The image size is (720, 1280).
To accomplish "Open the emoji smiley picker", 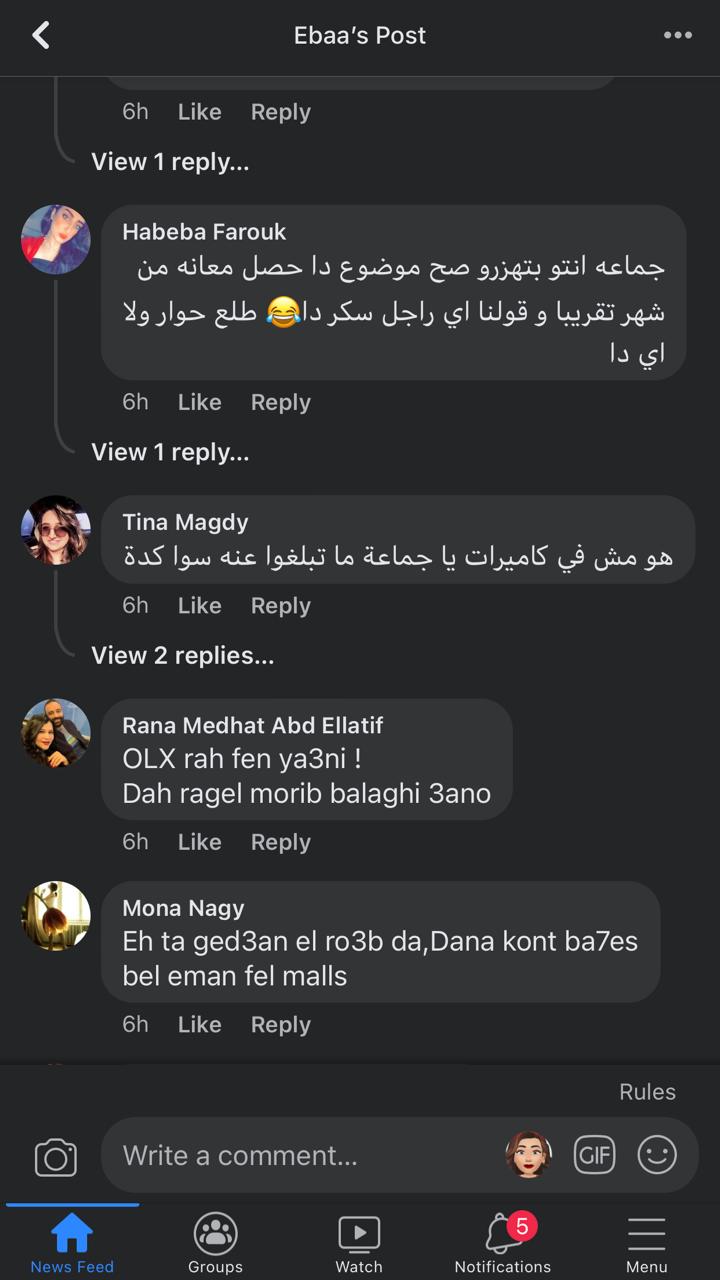I will tap(657, 1155).
